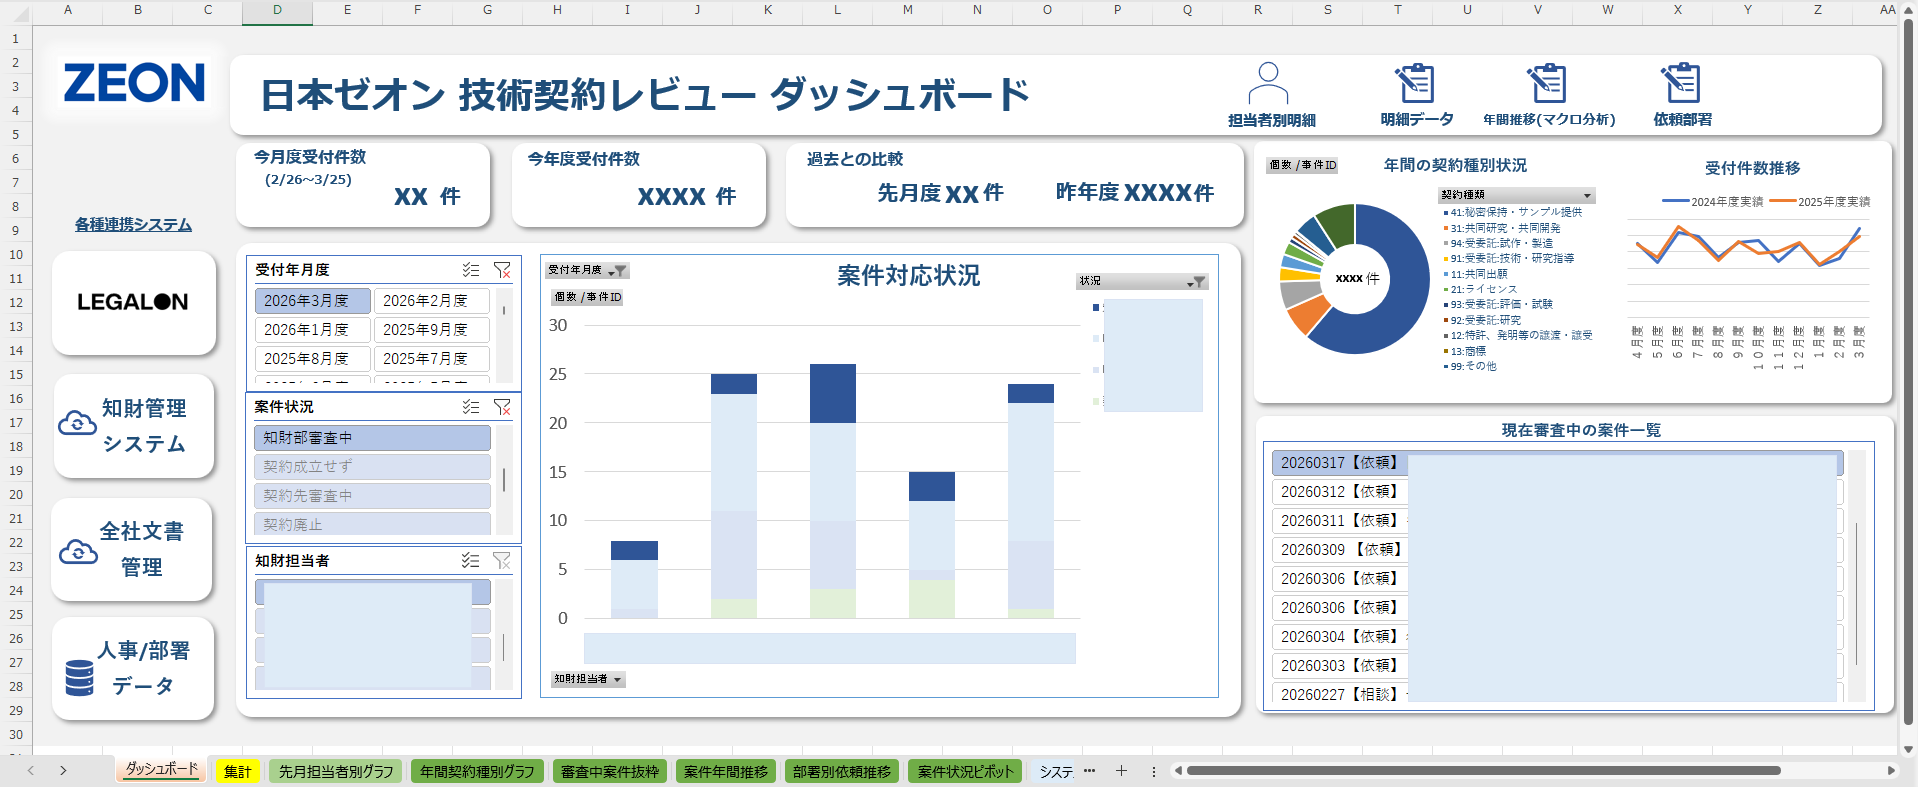Select the 20260312【依頼】 list item
Viewport: 1918px width, 788px height.
point(1557,492)
